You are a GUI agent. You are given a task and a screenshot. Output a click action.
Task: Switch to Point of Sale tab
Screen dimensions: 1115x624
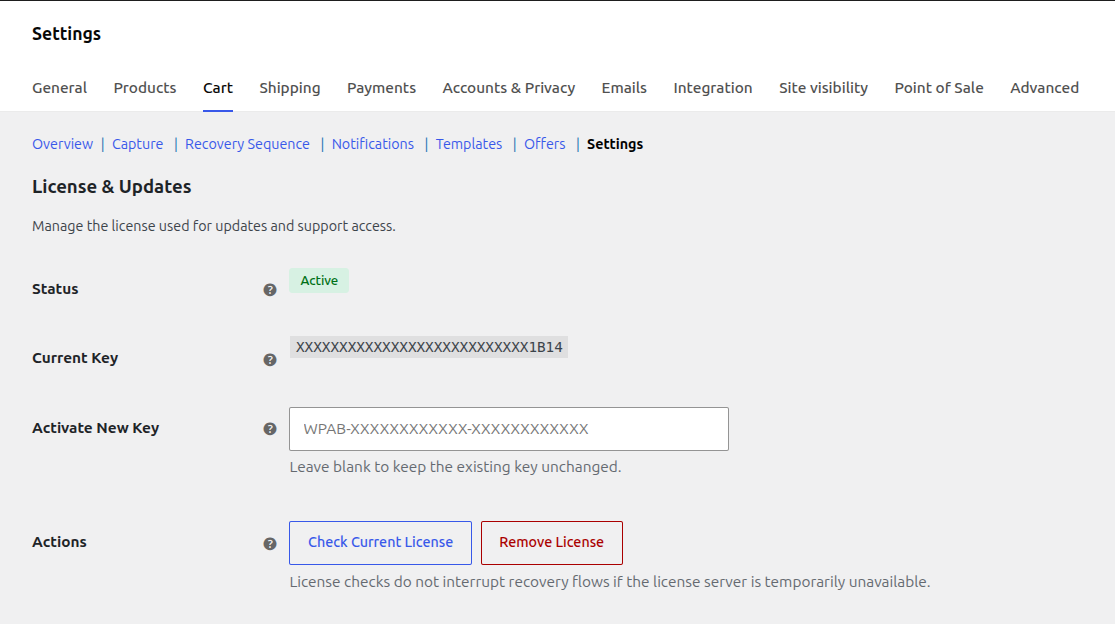(x=939, y=87)
